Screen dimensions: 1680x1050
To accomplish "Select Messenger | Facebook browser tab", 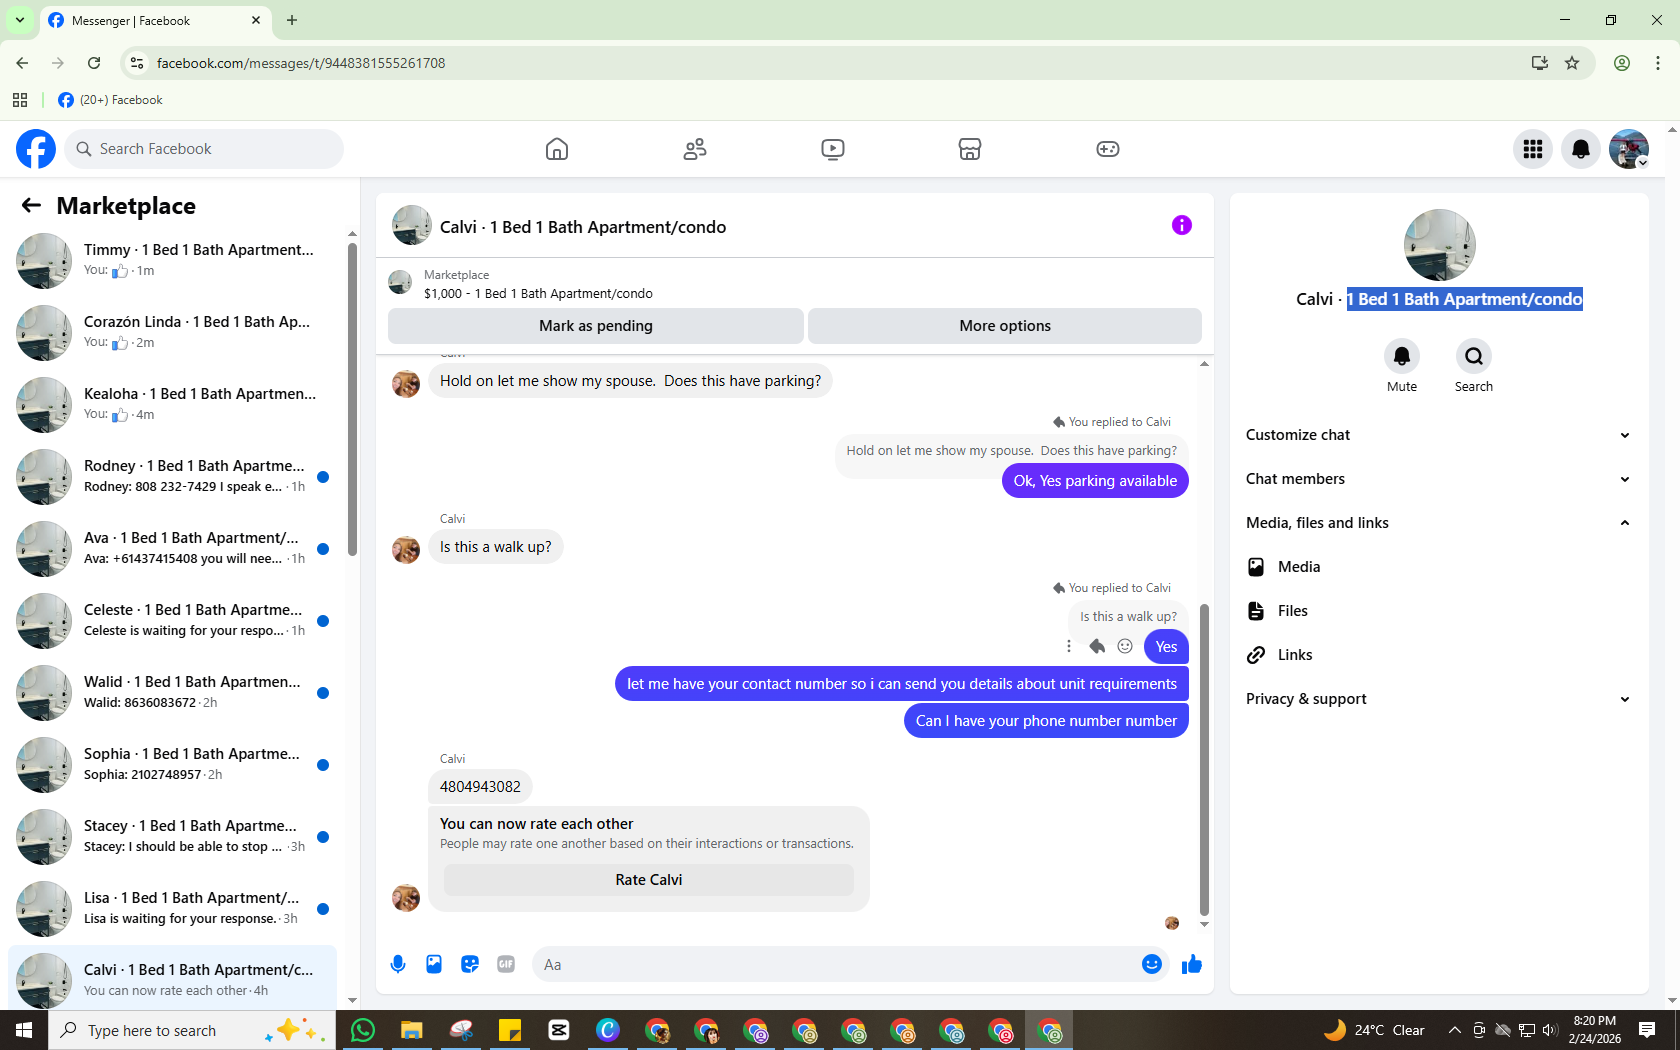I will click(x=155, y=20).
